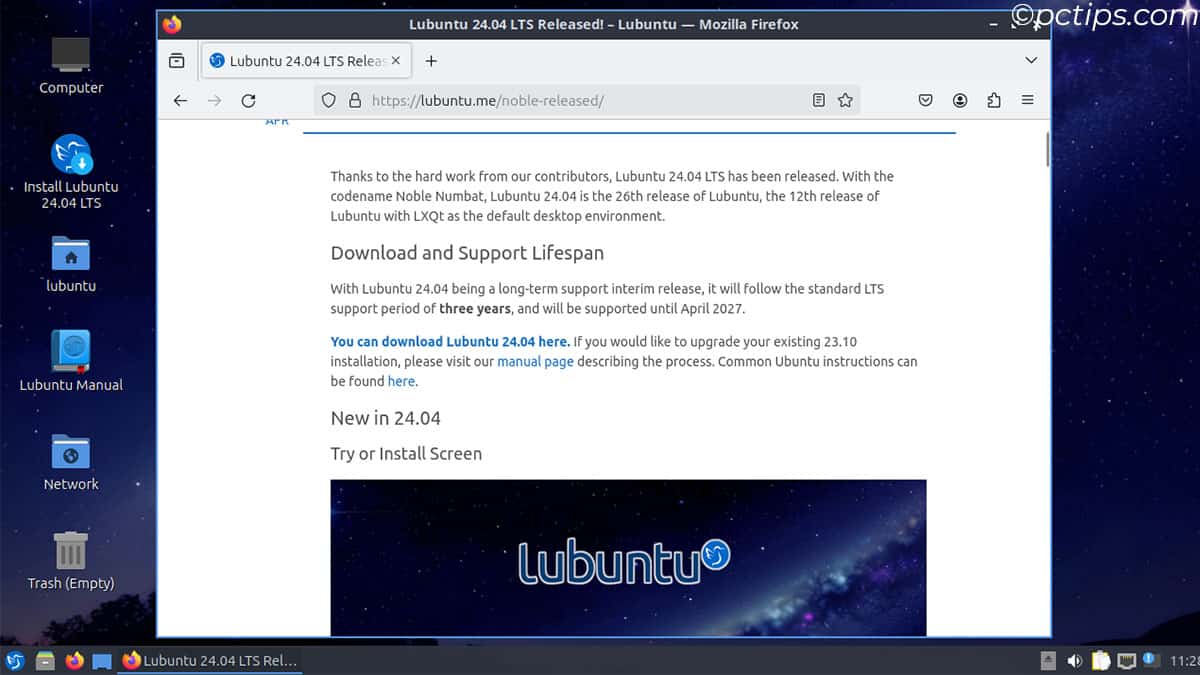This screenshot has height=675, width=1200.
Task: Open Firefox Recent browsing (Firefox View) button
Action: (177, 61)
